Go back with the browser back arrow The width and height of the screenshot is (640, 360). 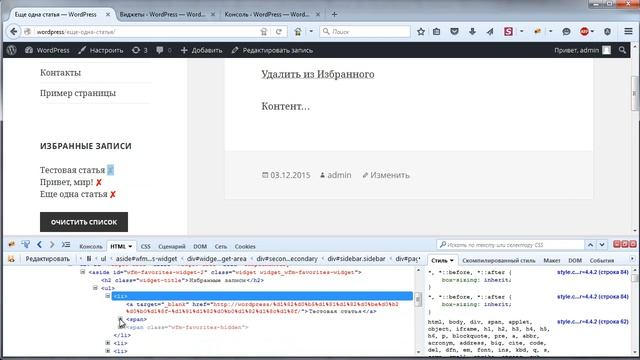click(13, 31)
